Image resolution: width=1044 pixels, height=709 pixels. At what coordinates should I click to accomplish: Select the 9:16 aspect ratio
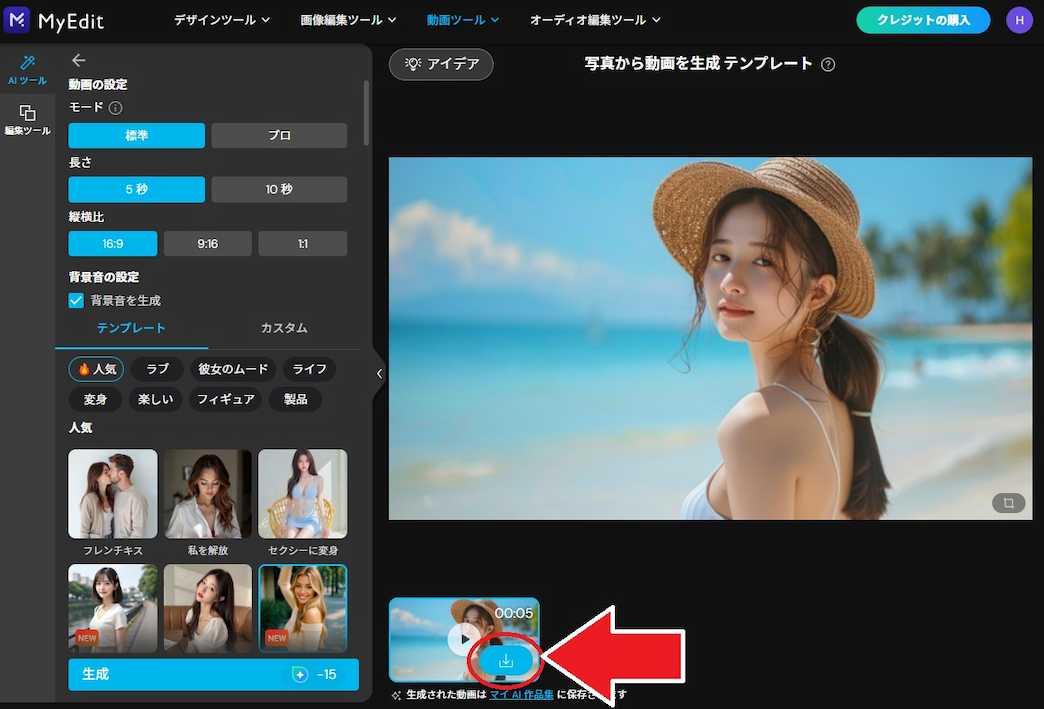tap(207, 243)
